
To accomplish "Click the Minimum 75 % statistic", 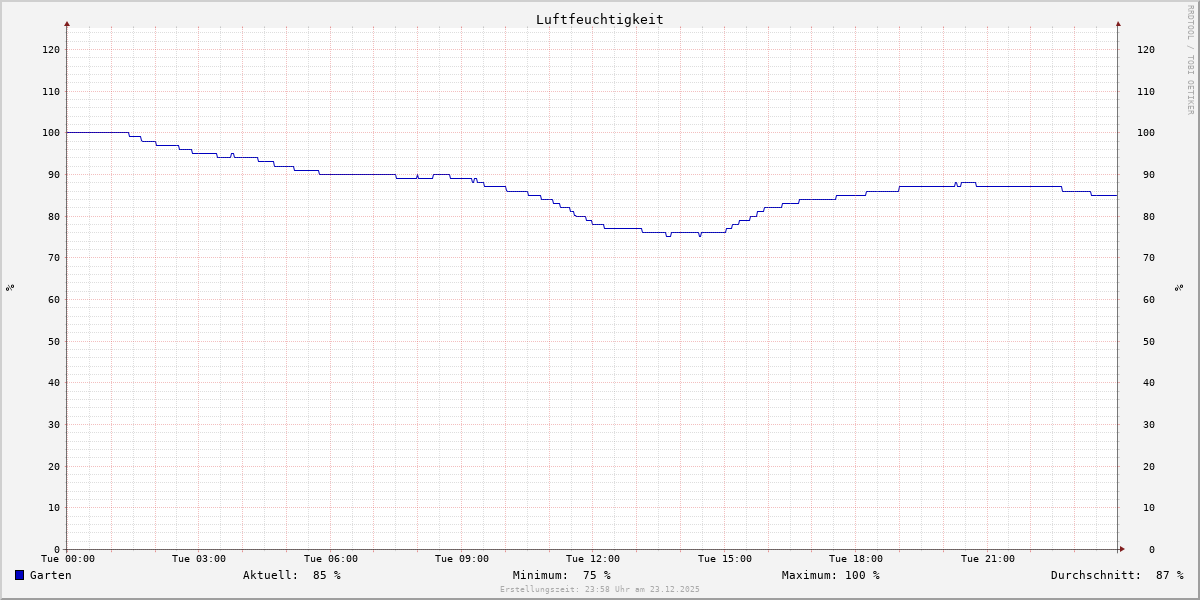I will point(561,575).
